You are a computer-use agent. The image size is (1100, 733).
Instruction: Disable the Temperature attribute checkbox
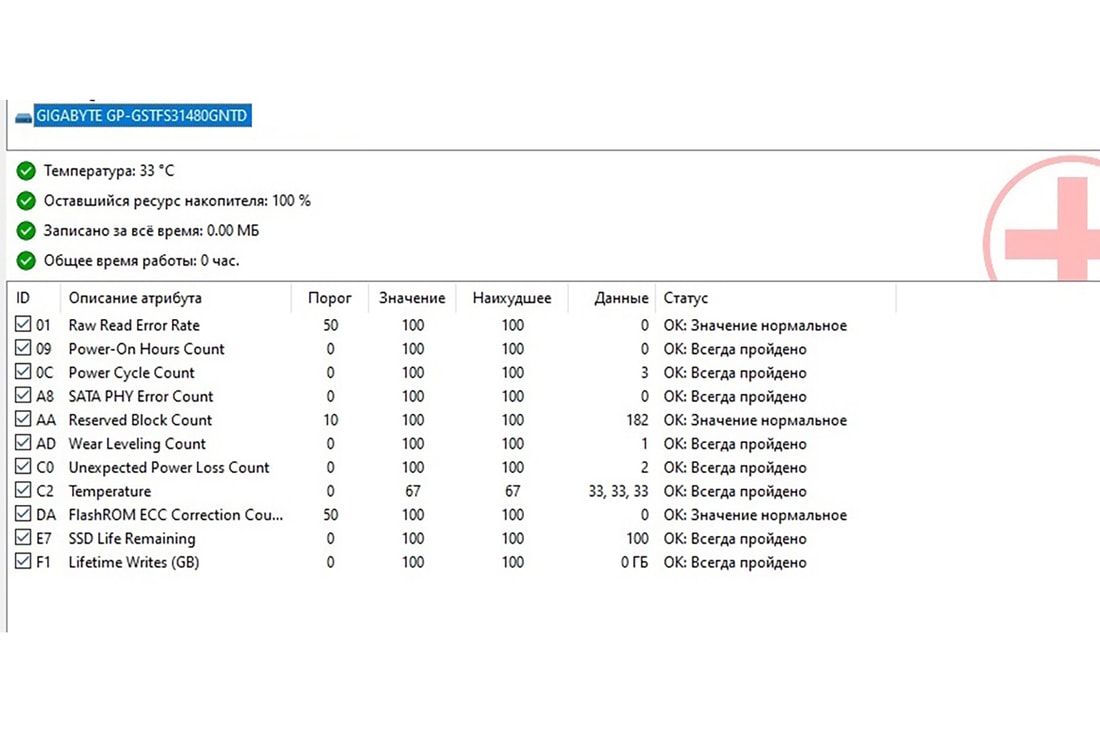click(x=24, y=491)
